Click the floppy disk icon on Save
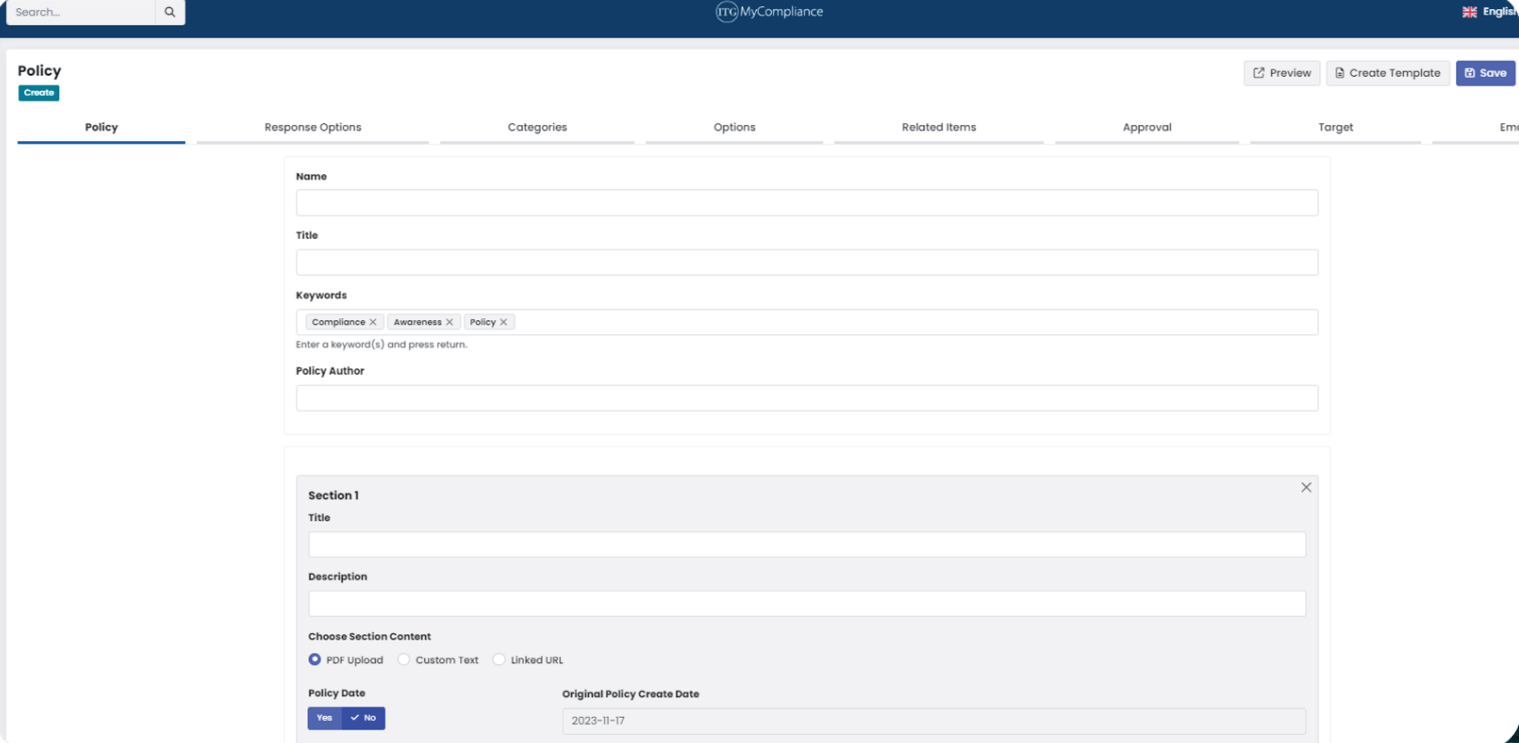The height and width of the screenshot is (743, 1519). click(x=1471, y=73)
